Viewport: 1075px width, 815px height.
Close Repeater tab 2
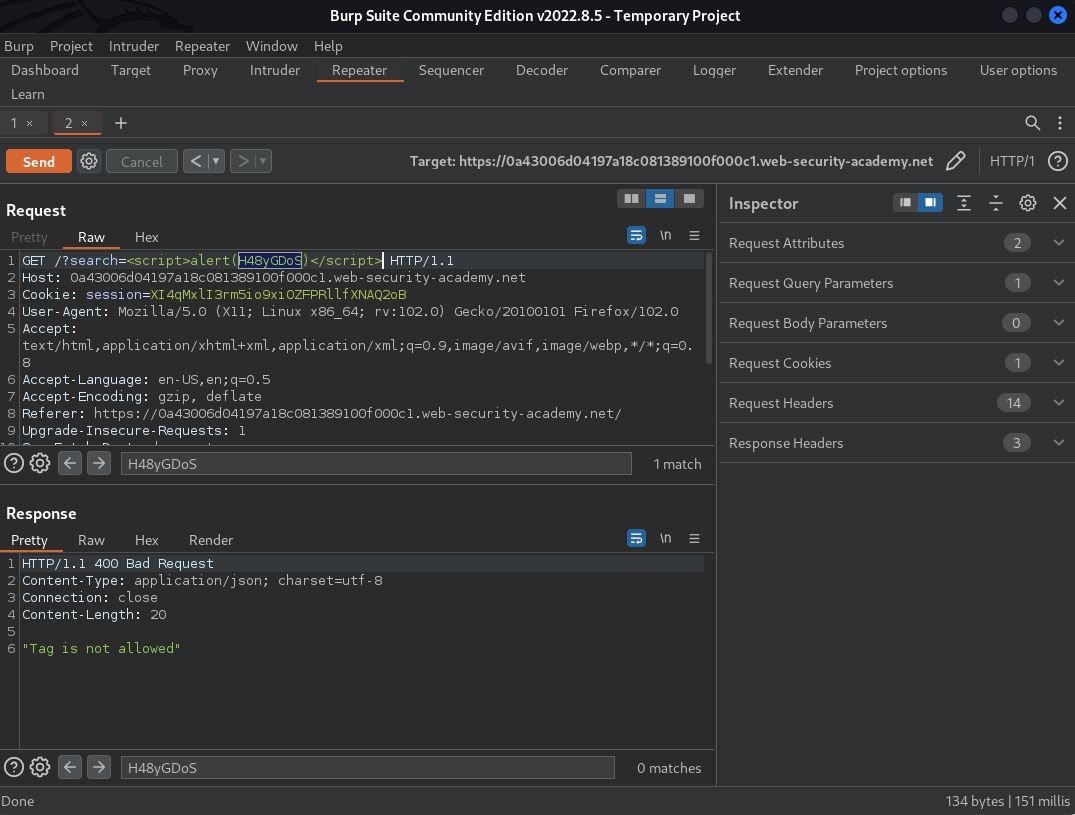click(84, 123)
